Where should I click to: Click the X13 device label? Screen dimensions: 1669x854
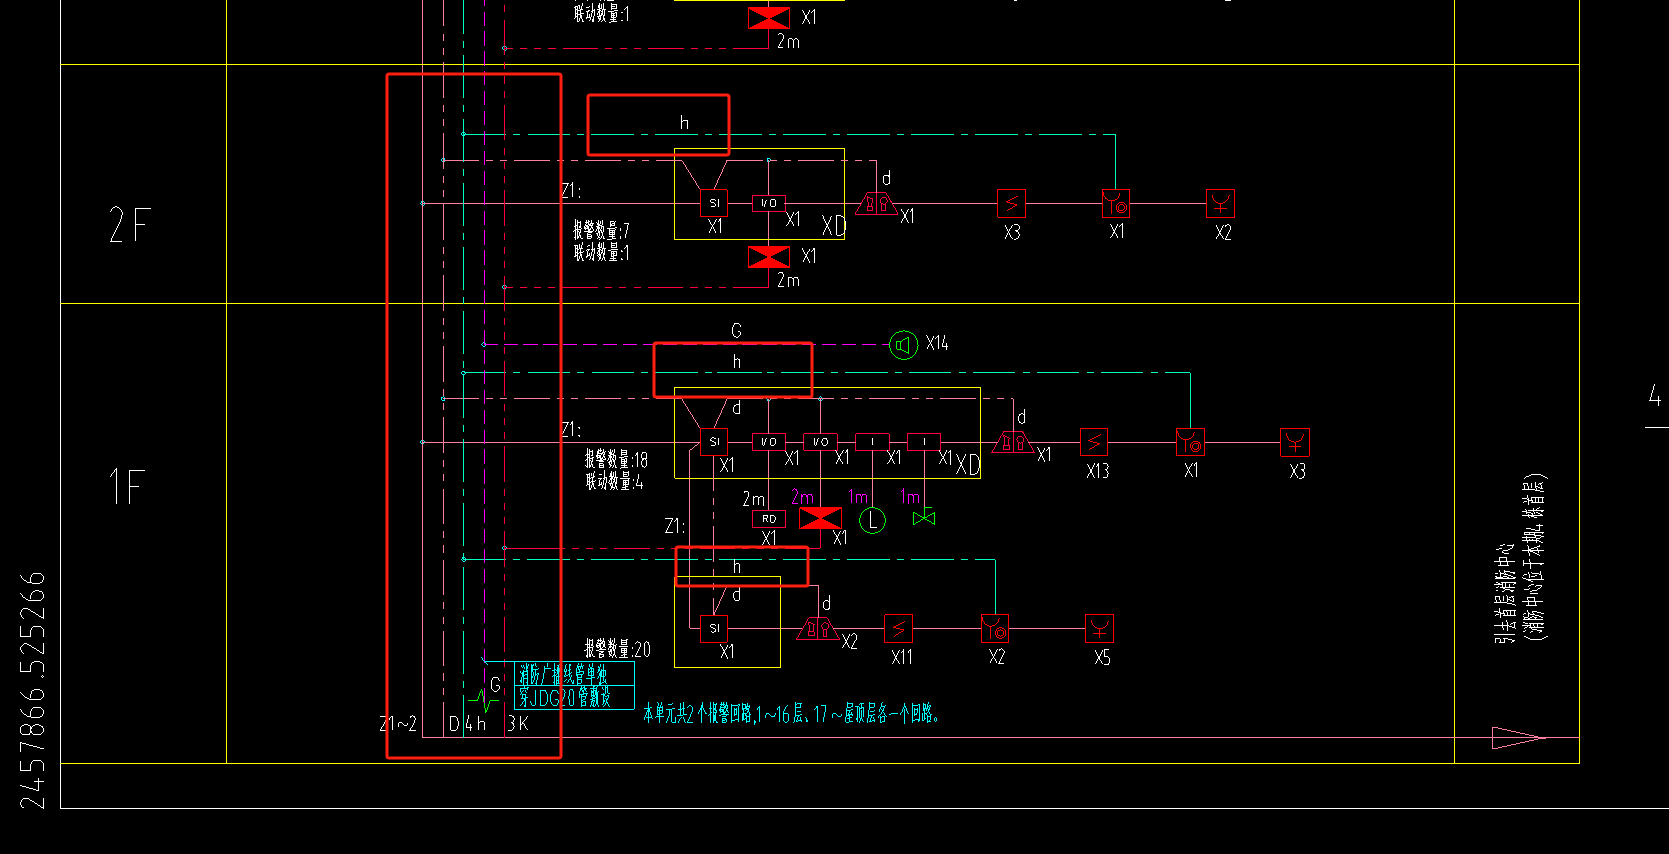(x=1098, y=471)
